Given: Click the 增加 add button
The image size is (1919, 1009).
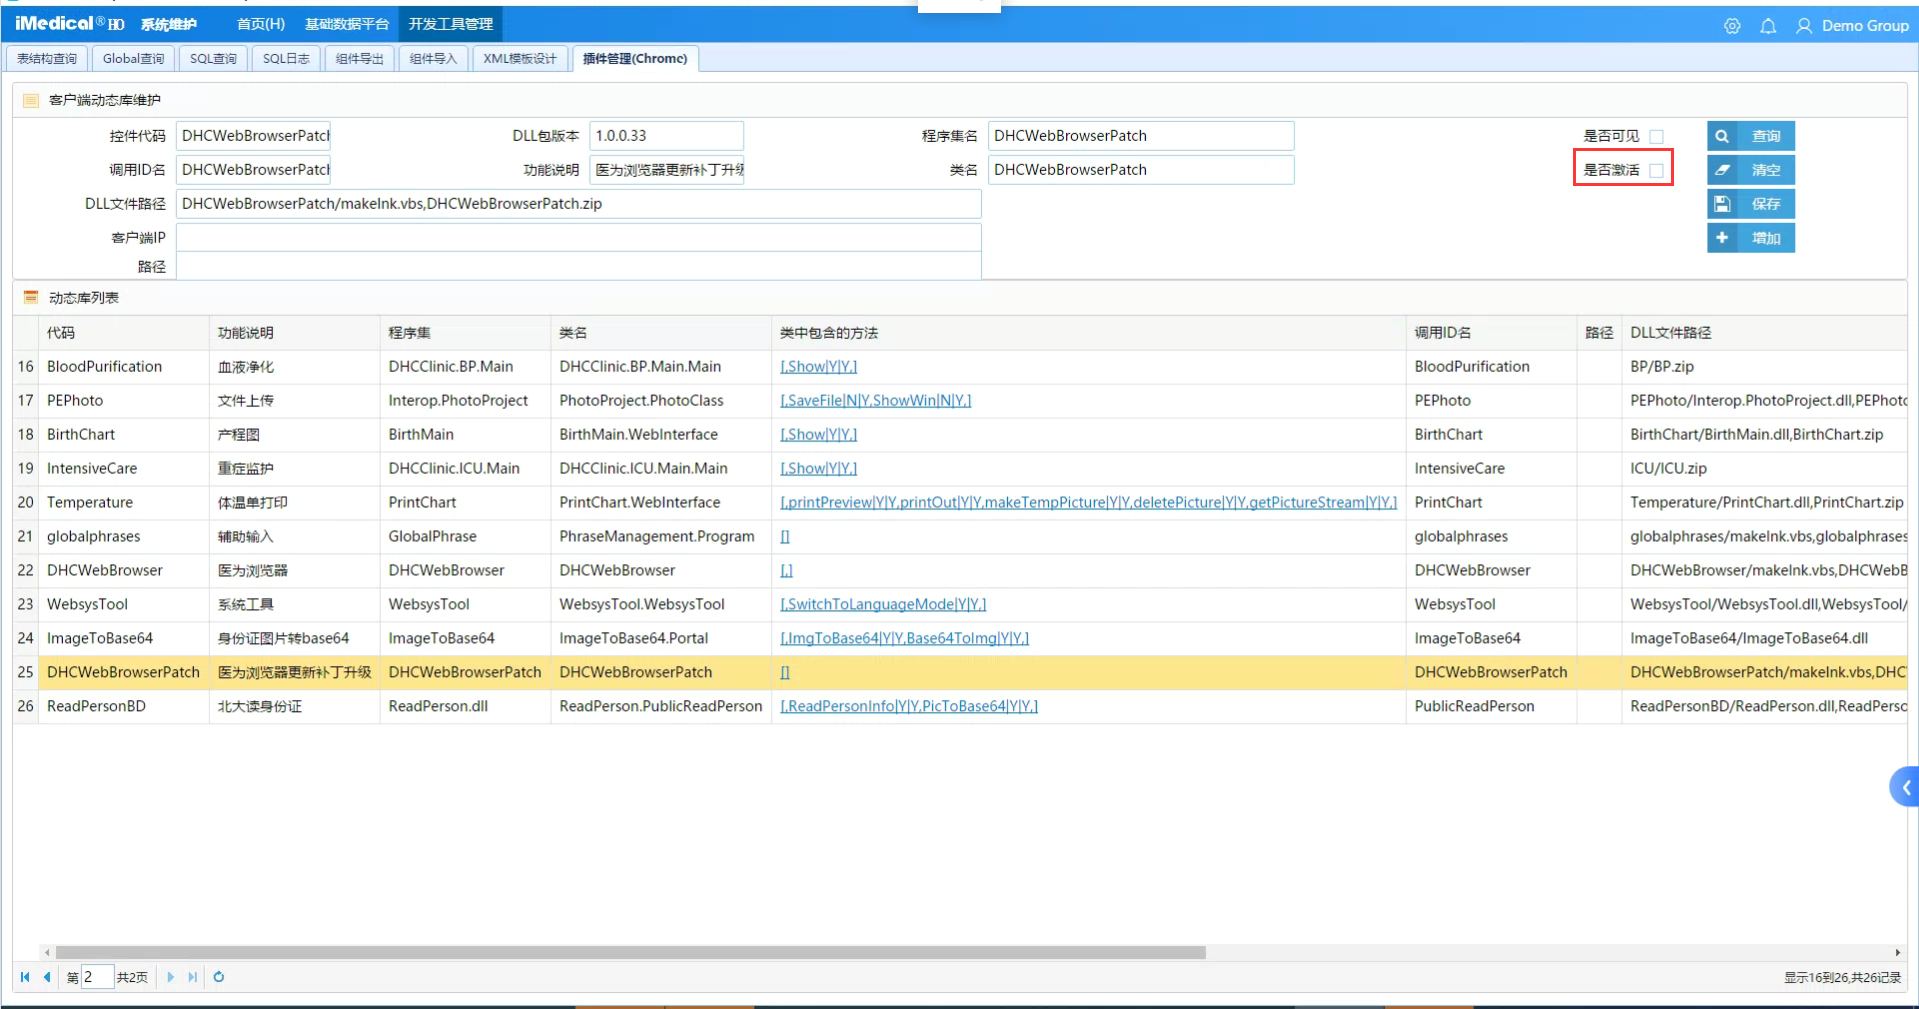Looking at the screenshot, I should click(1750, 238).
